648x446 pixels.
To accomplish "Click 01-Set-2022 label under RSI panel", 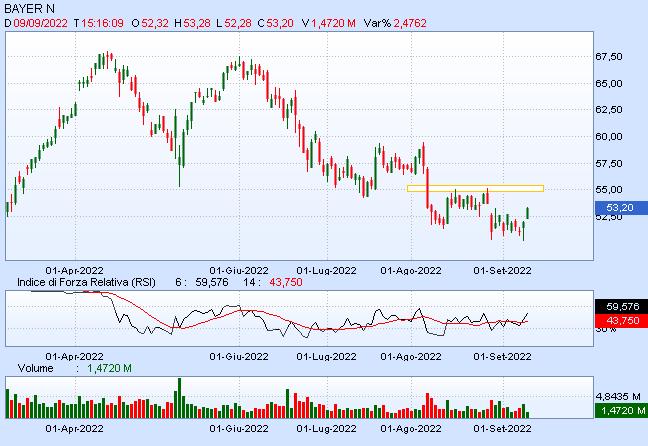I will pos(502,356).
